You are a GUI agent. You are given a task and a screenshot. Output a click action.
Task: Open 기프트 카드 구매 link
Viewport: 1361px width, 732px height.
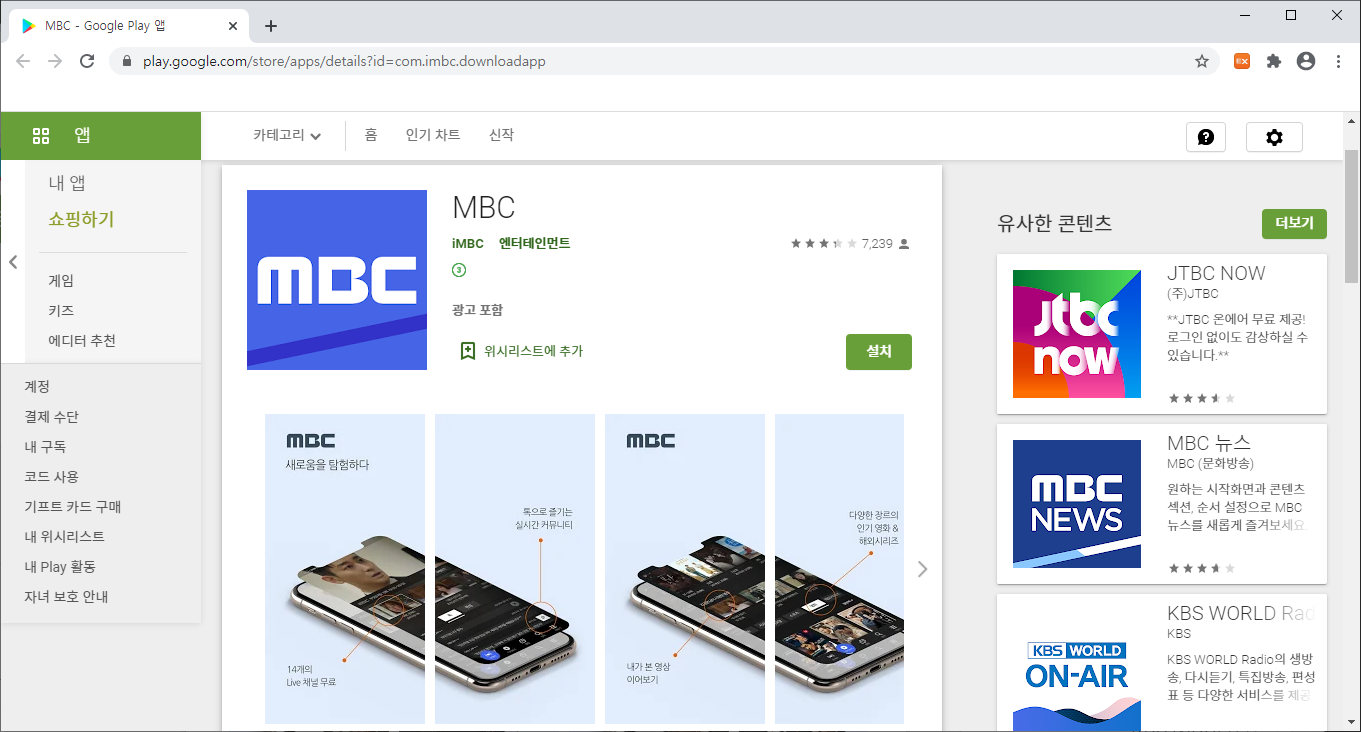(x=73, y=507)
